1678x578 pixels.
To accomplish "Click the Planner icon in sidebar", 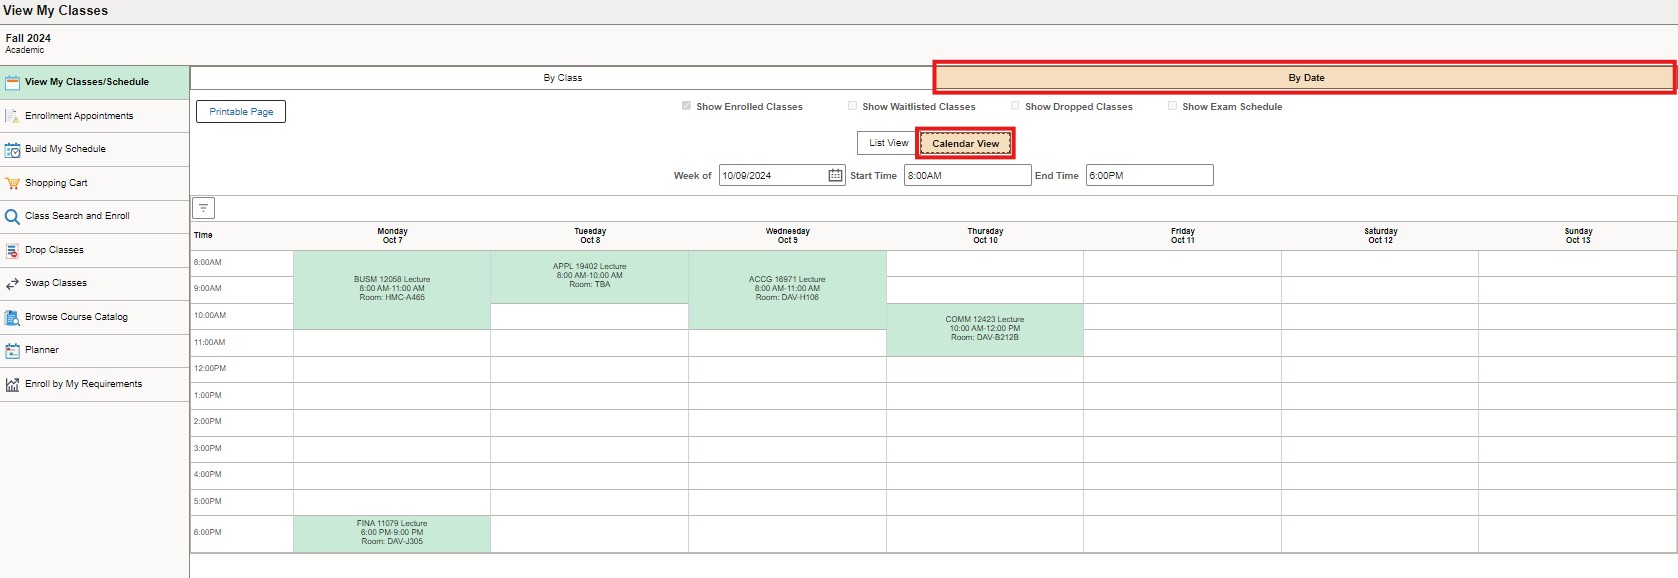I will 12,351.
